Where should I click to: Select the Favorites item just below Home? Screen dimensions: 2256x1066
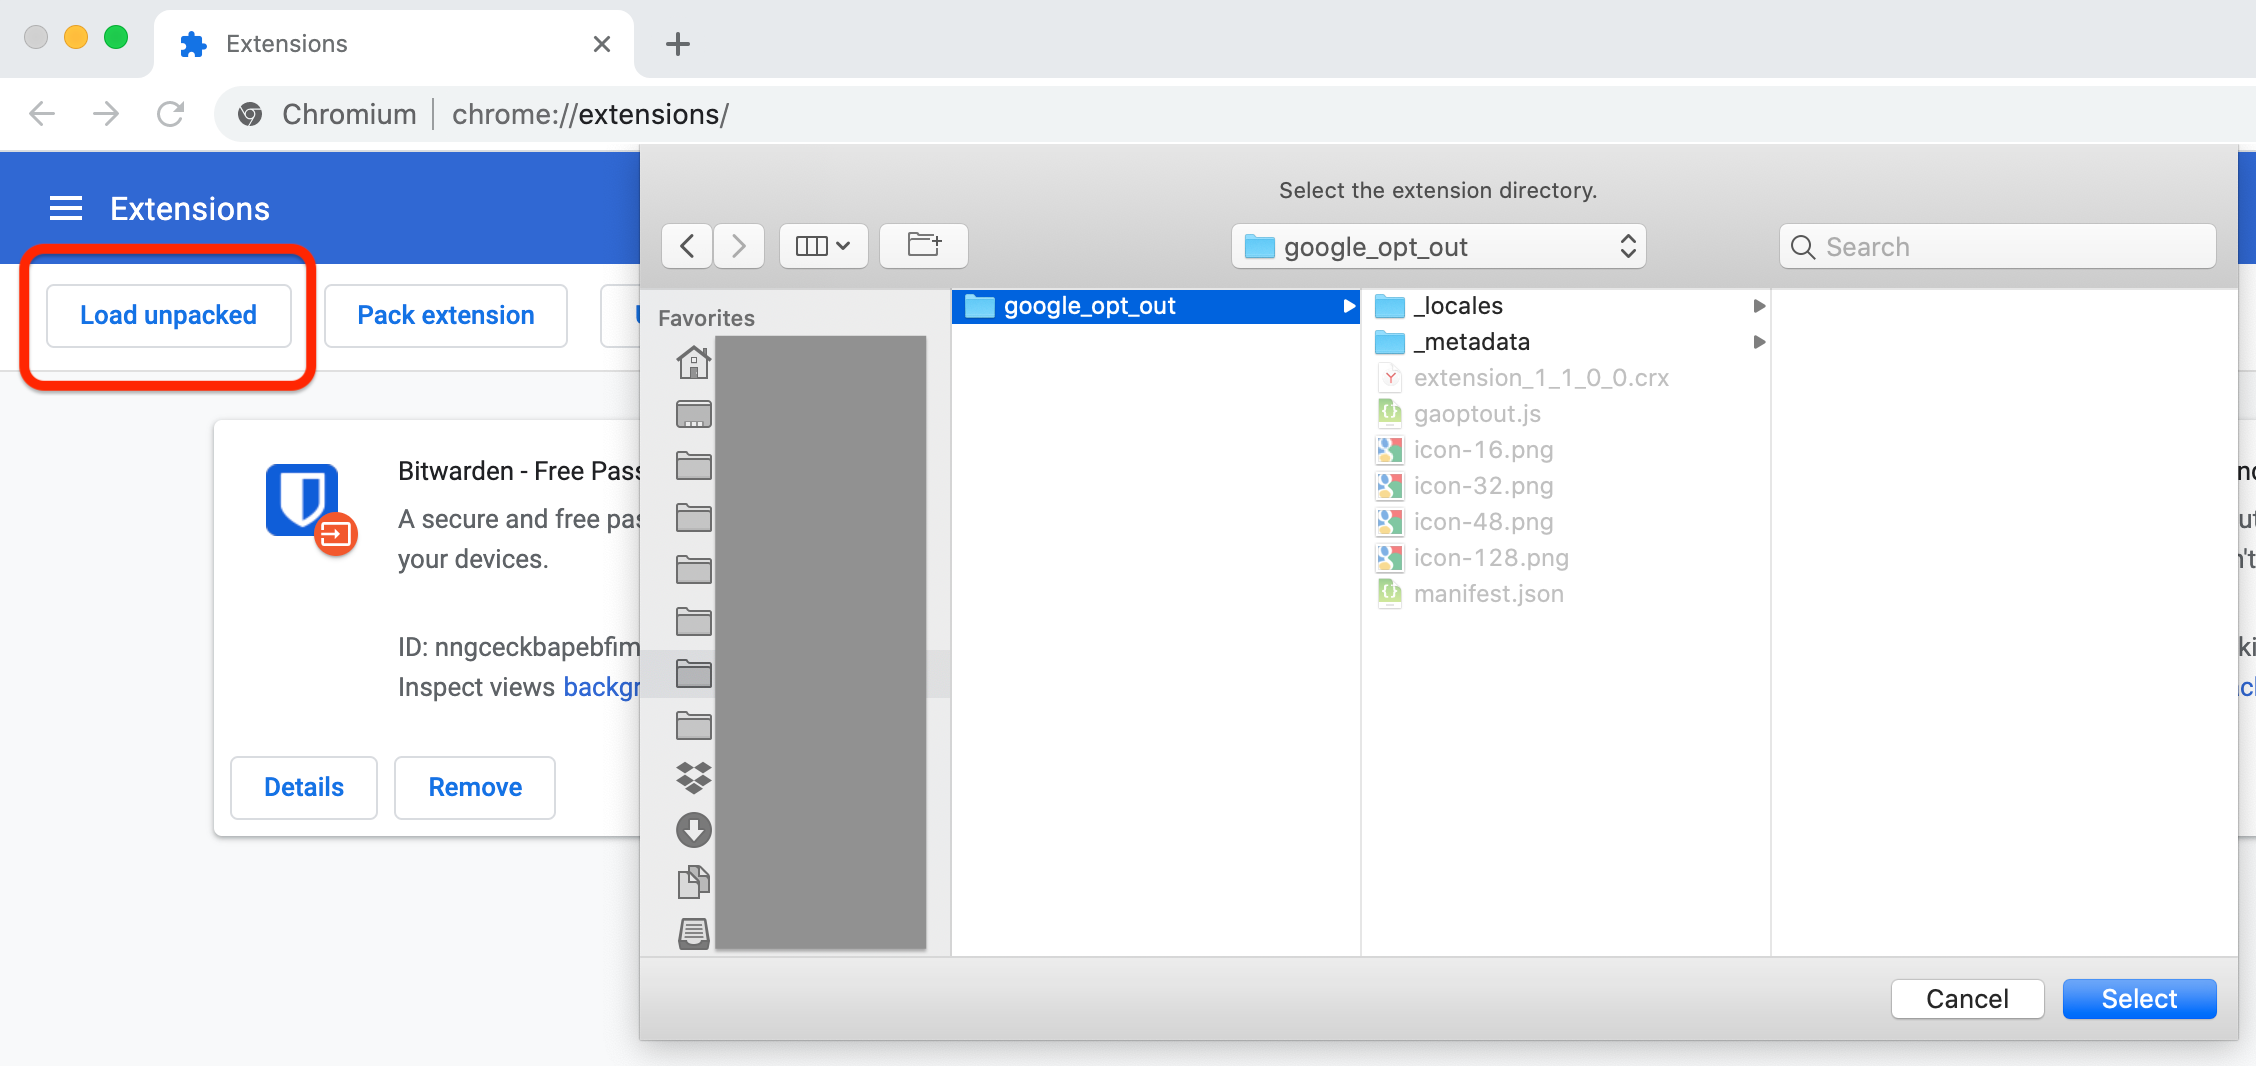tap(694, 414)
